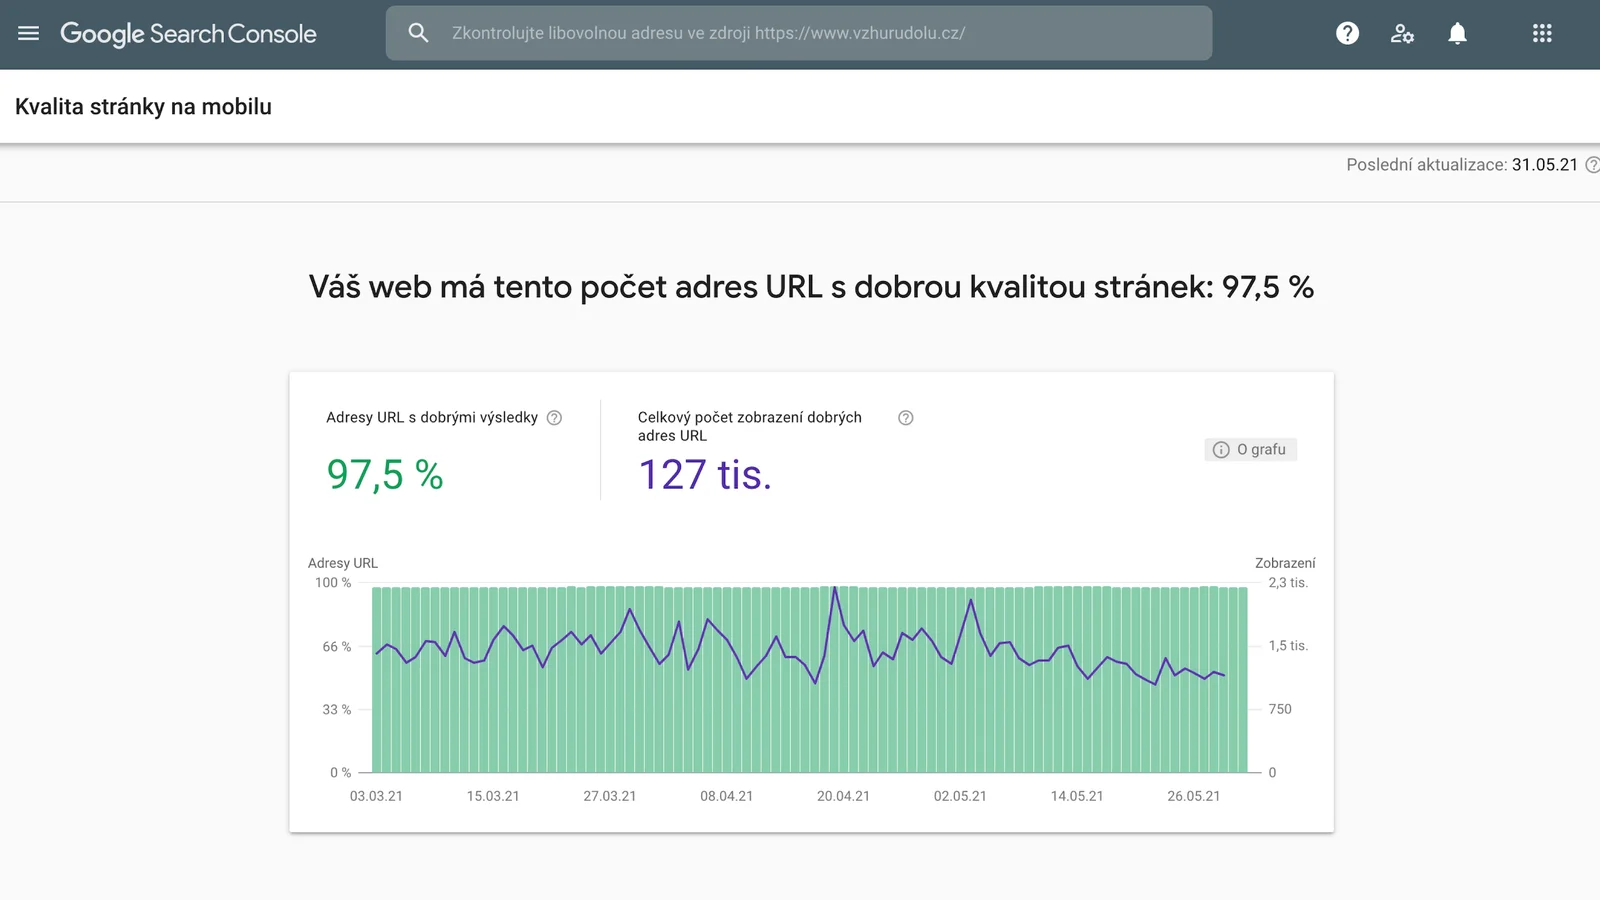This screenshot has width=1600, height=900.
Task: Open account settings from the top bar
Action: coord(1402,33)
